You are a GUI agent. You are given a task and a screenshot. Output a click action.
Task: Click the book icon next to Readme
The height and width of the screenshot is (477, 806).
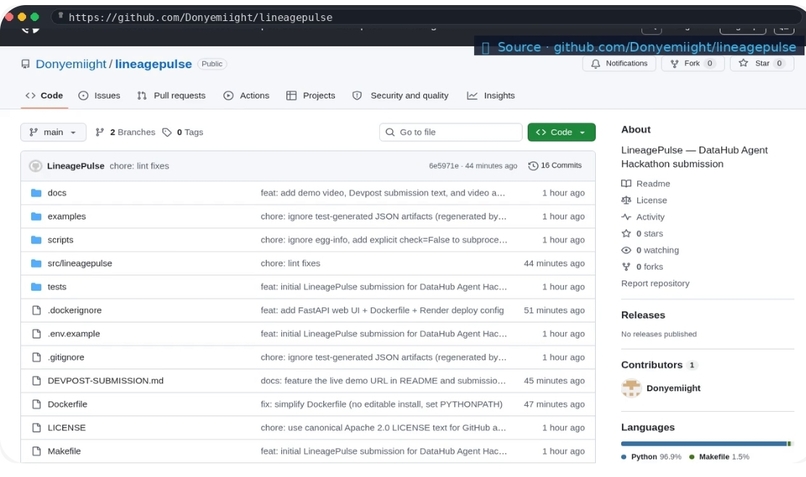626,184
